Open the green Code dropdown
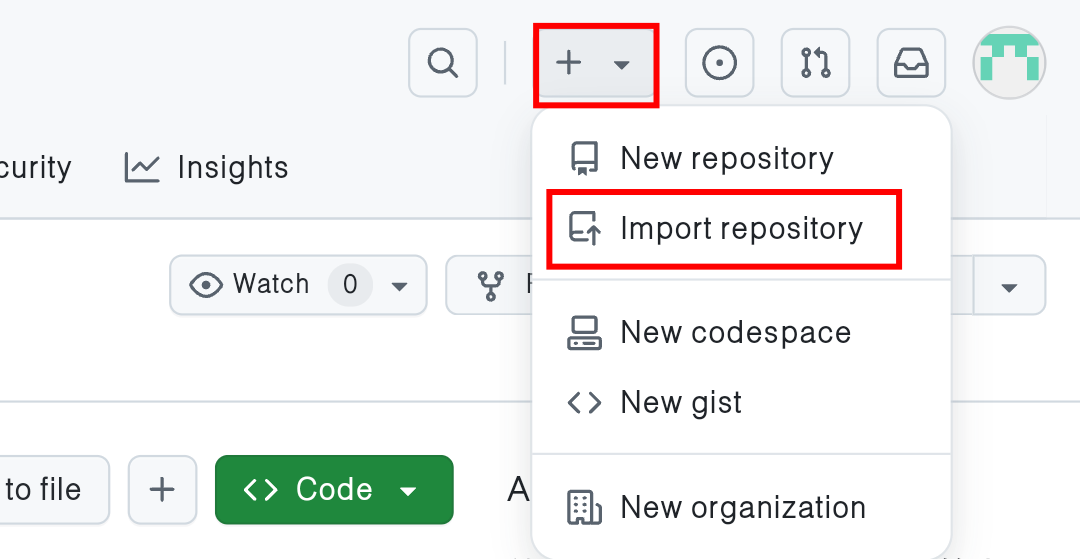 coord(334,489)
